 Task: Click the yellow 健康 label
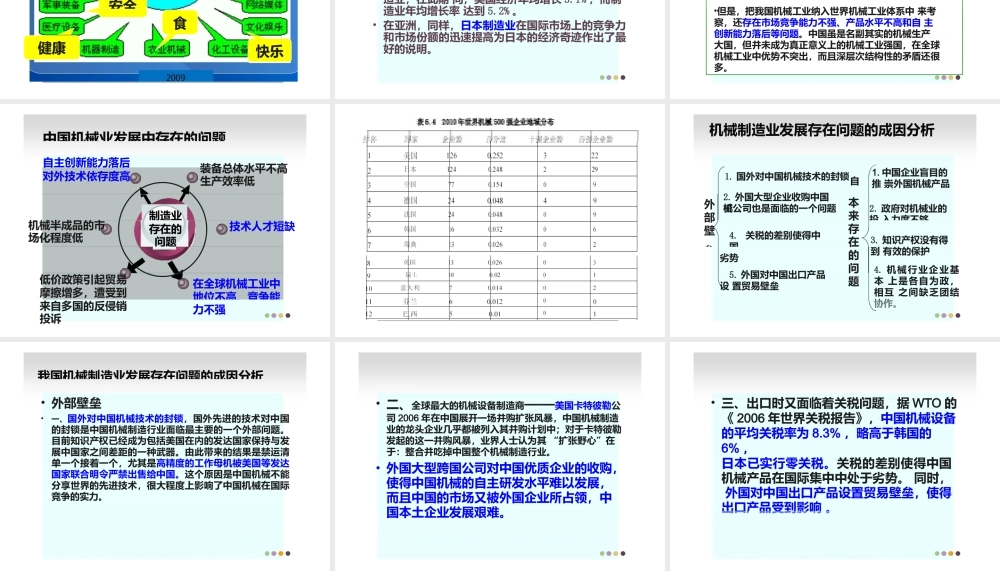pyautogui.click(x=51, y=48)
